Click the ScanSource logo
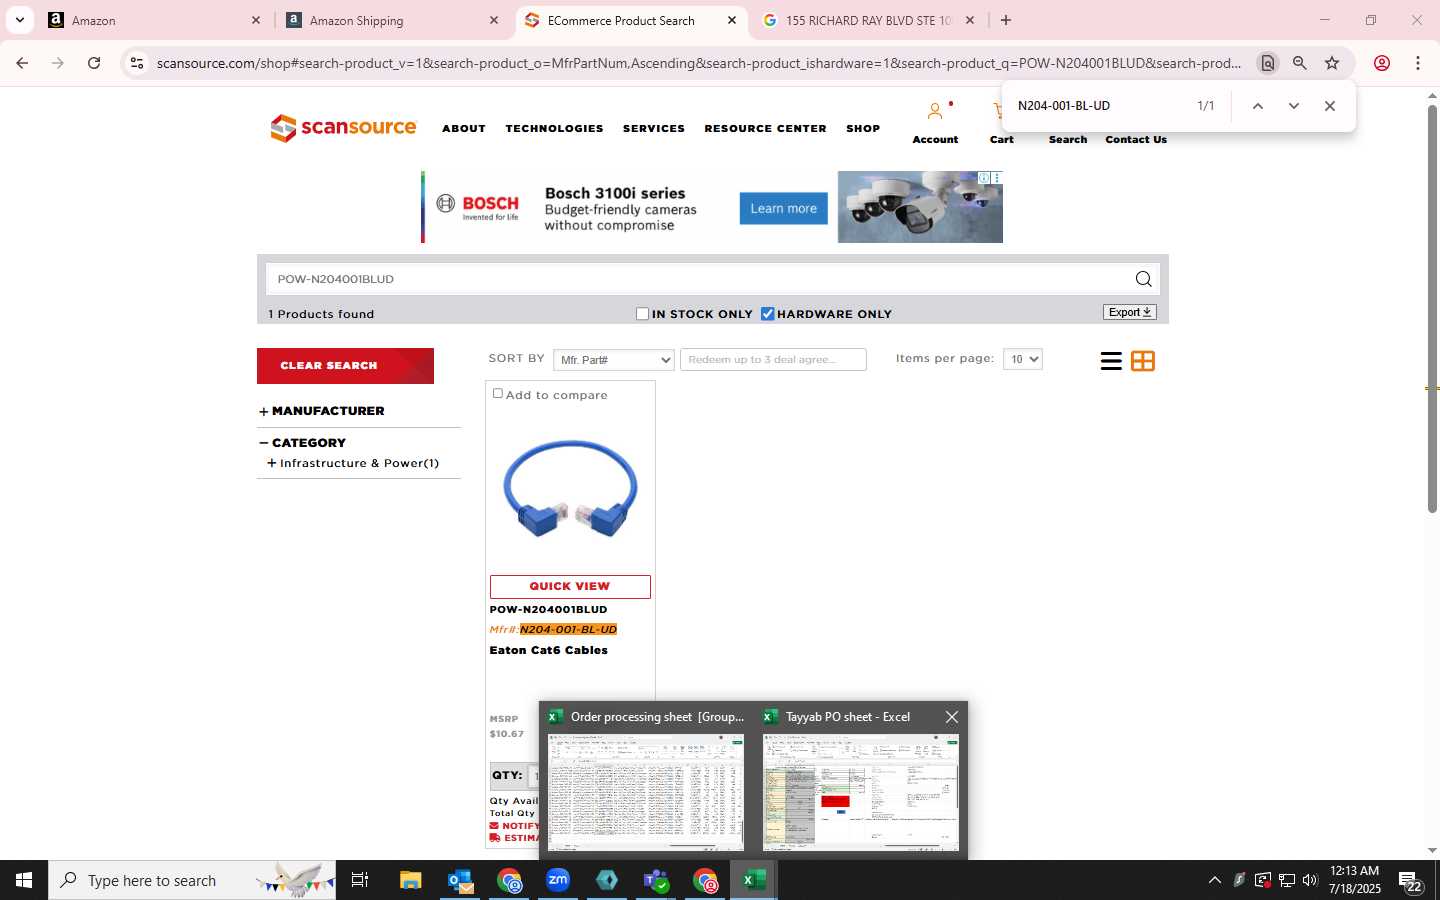Screen dimensions: 1440x900 point(343,128)
